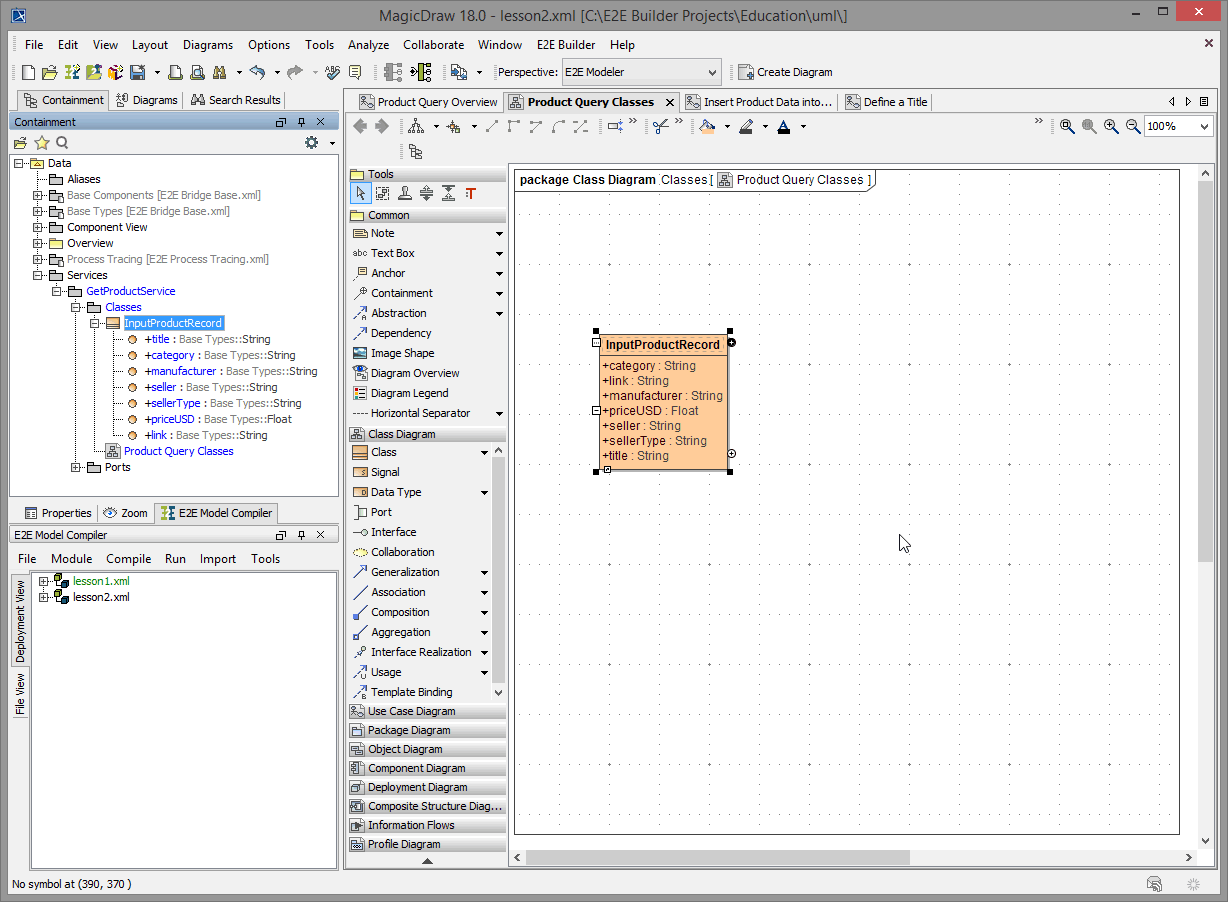Undo the last action via toolbar icon
This screenshot has height=902, width=1228.
[x=259, y=71]
